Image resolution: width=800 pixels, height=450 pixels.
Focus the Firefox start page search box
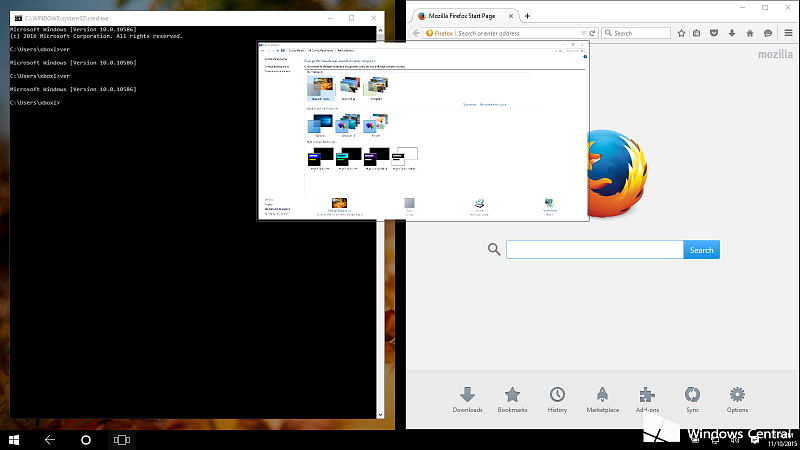(594, 250)
